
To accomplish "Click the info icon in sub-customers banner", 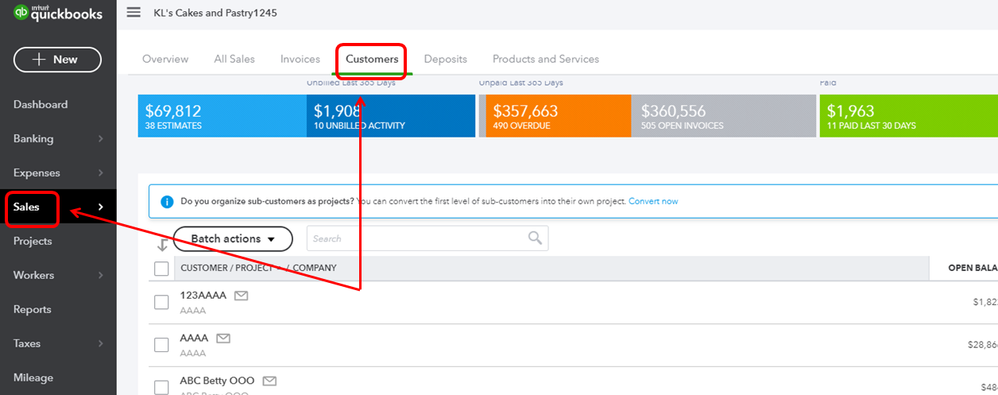I will pyautogui.click(x=167, y=202).
